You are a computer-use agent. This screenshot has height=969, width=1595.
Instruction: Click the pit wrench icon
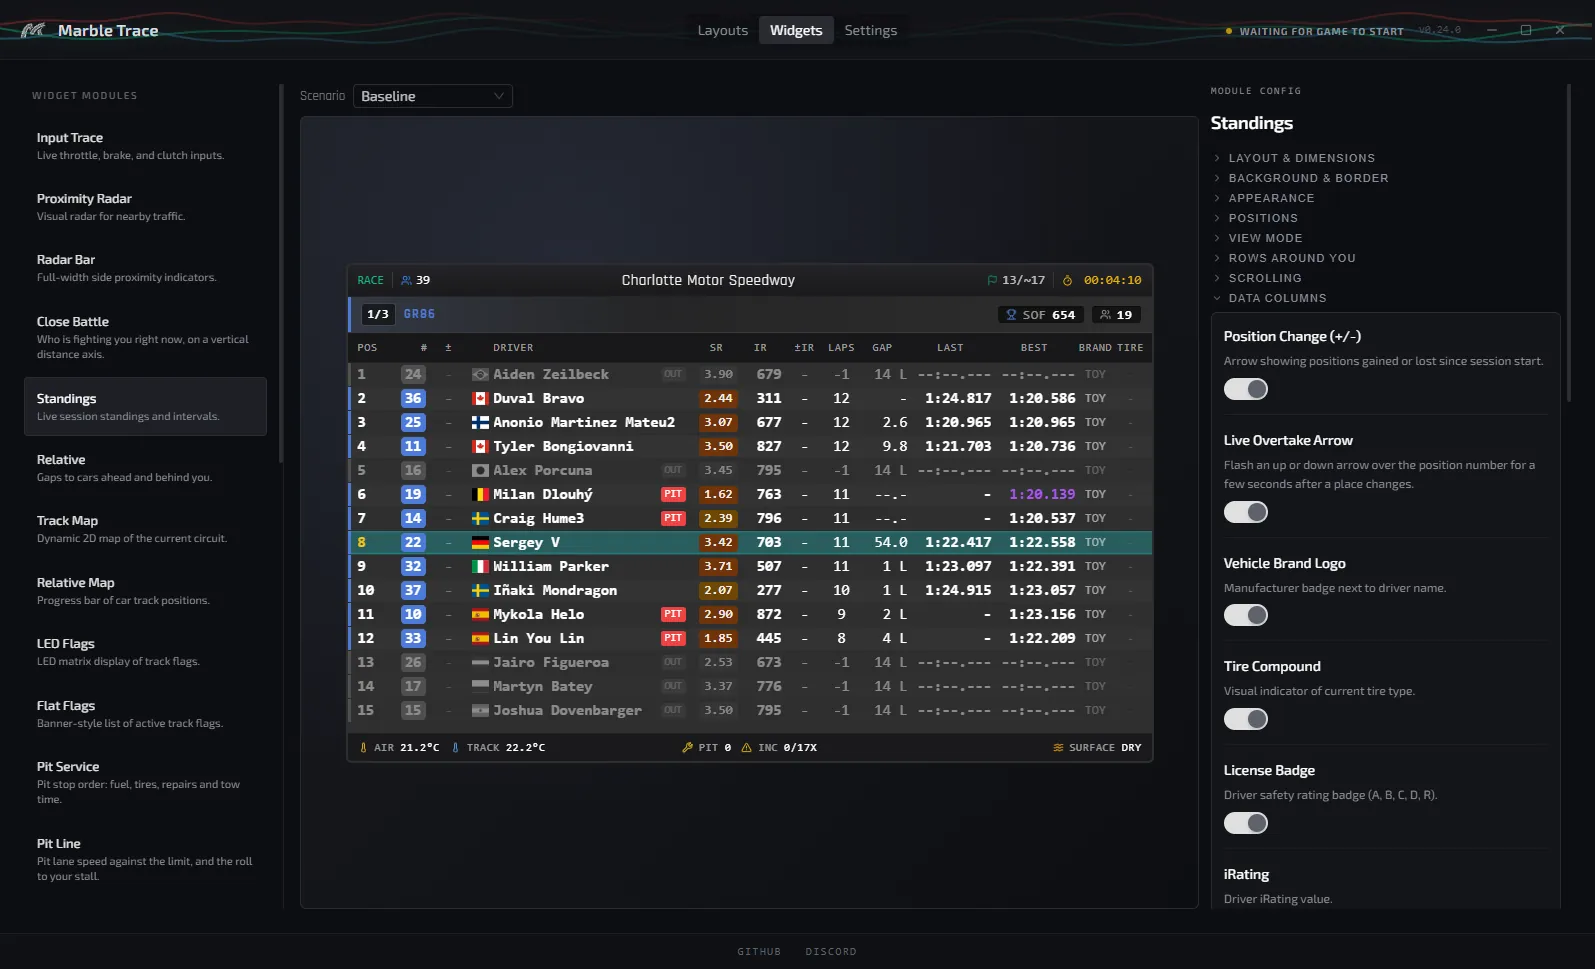point(687,747)
